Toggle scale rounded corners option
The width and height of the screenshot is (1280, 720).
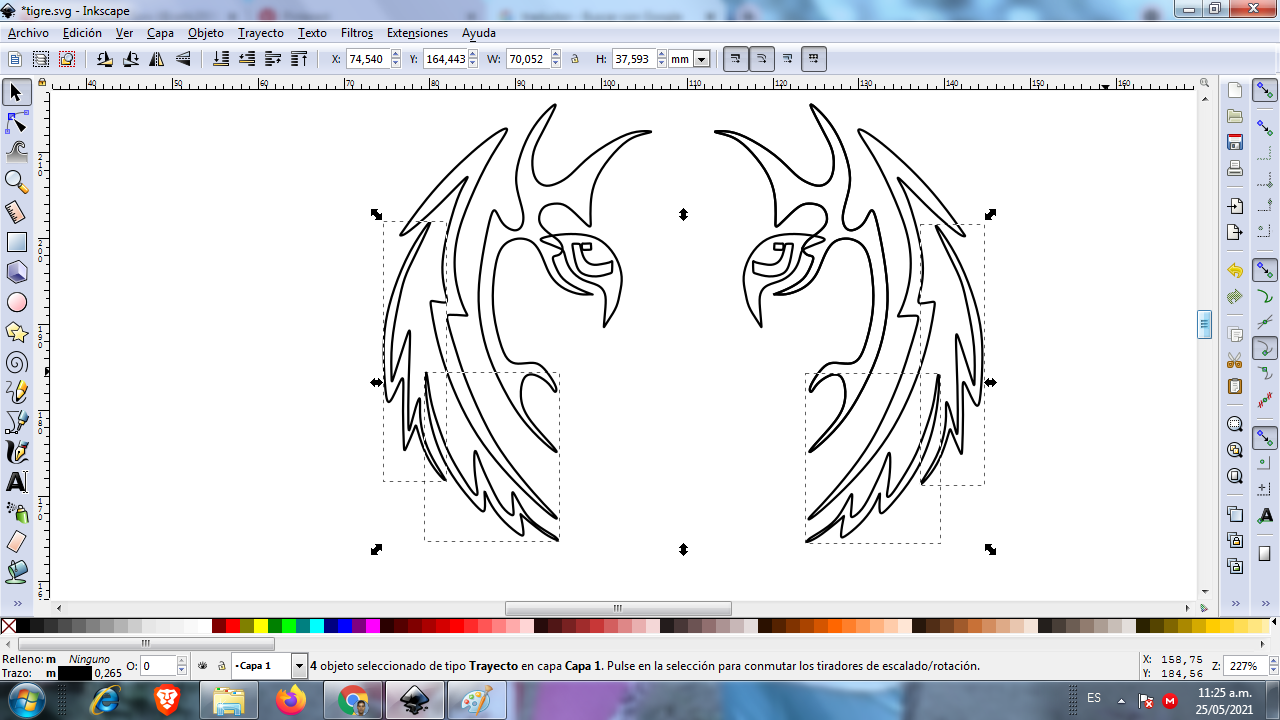click(x=762, y=59)
